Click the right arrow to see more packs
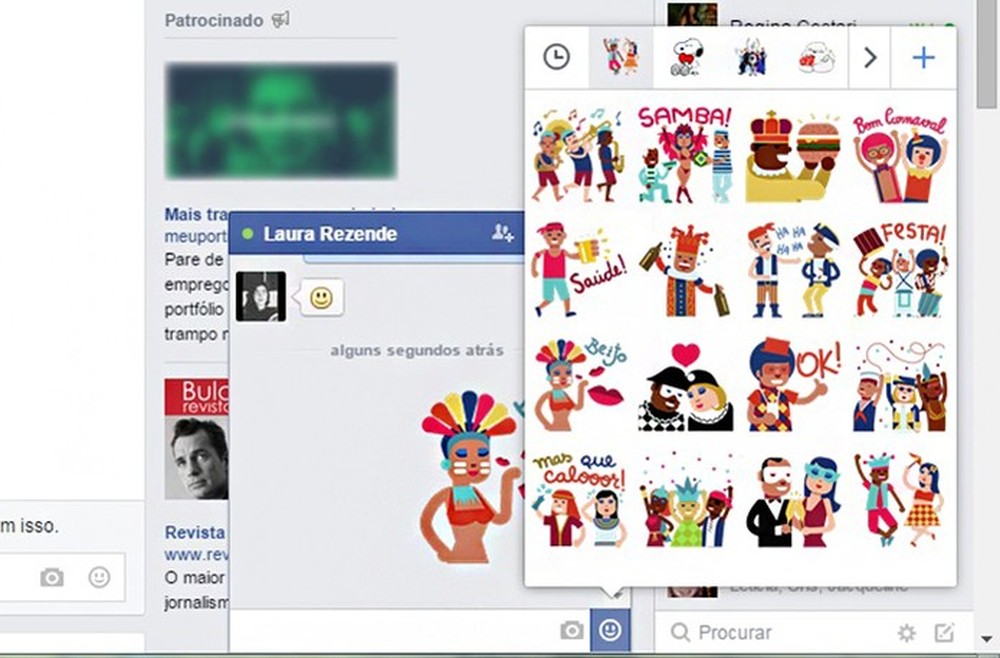 pos(869,57)
